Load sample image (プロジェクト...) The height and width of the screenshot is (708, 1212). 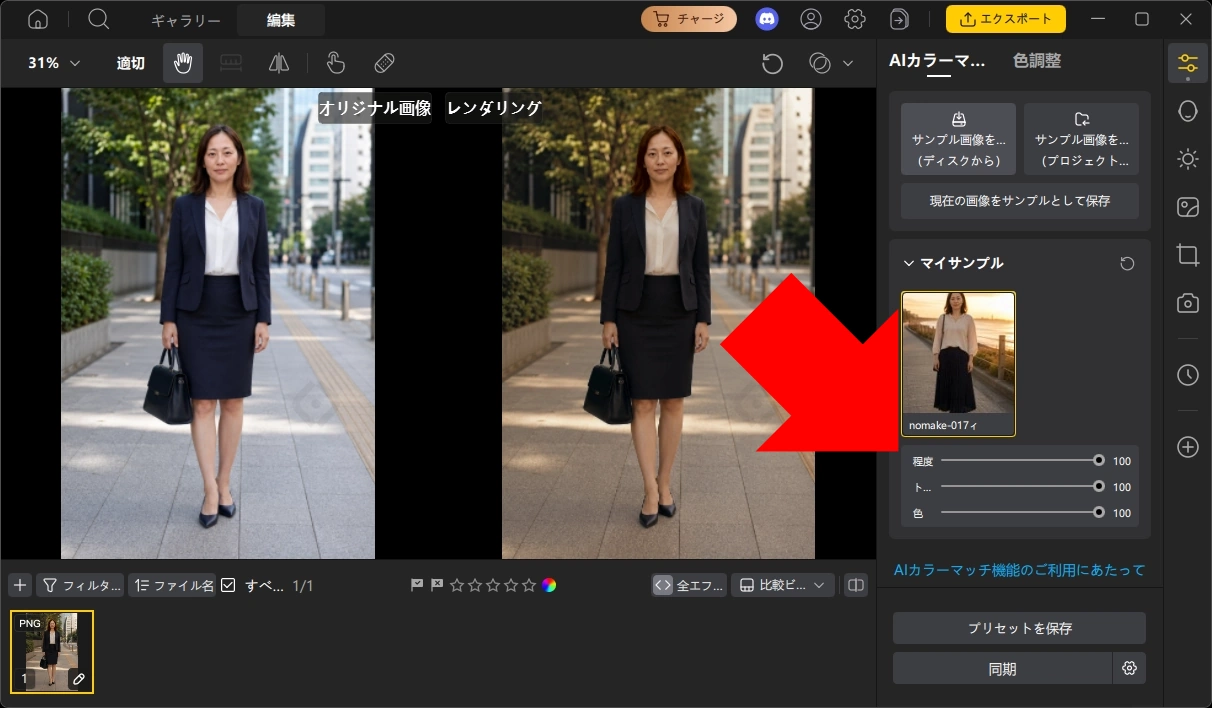pyautogui.click(x=1081, y=139)
